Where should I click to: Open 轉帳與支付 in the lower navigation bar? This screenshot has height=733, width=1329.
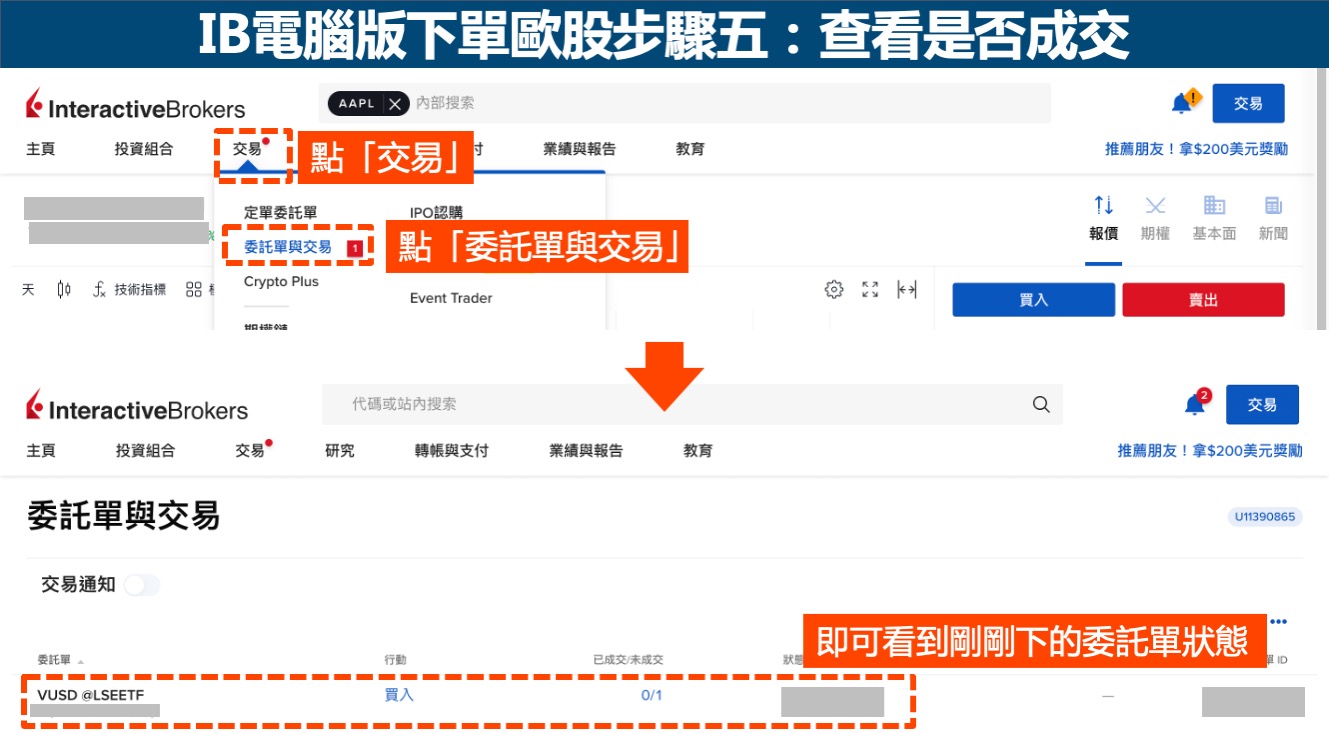(452, 451)
